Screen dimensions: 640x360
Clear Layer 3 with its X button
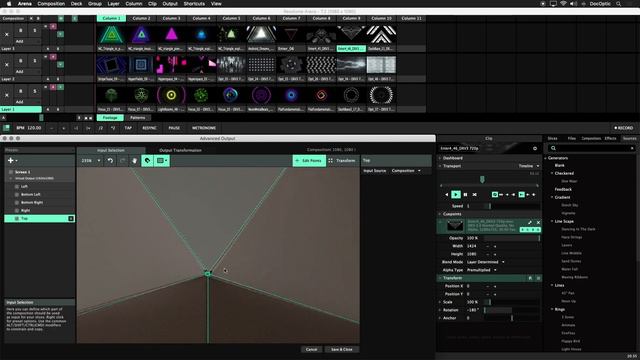(7, 35)
